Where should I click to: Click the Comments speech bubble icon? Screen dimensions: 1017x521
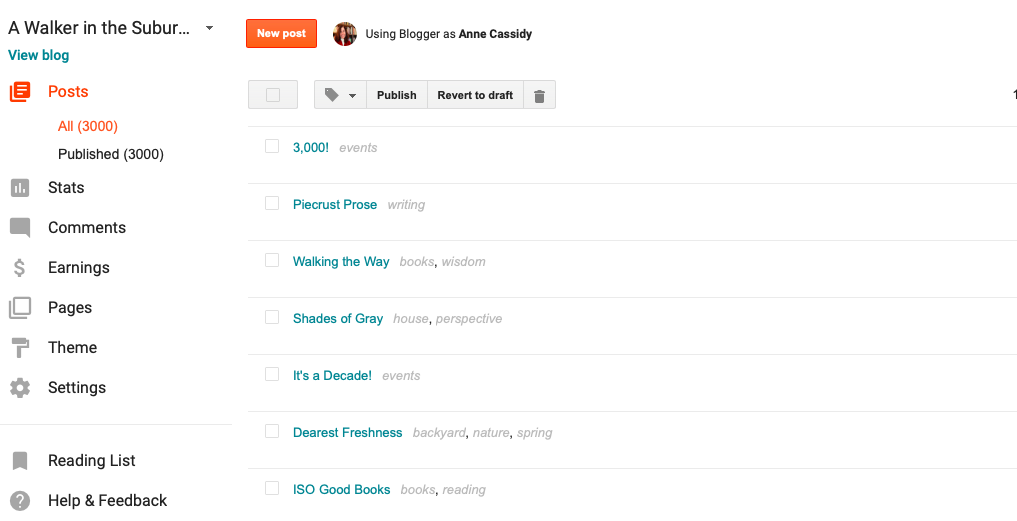20,228
